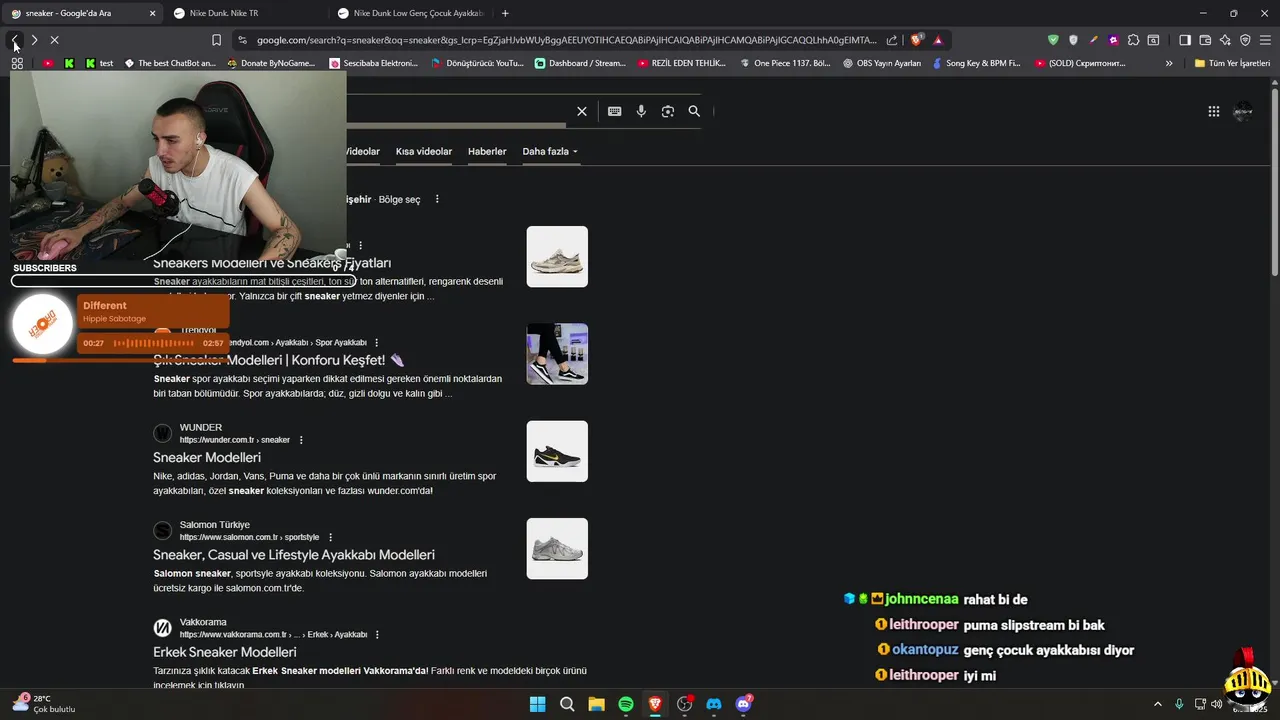
Task: Open Discord with notification badge in taskbar
Action: pyautogui.click(x=744, y=704)
